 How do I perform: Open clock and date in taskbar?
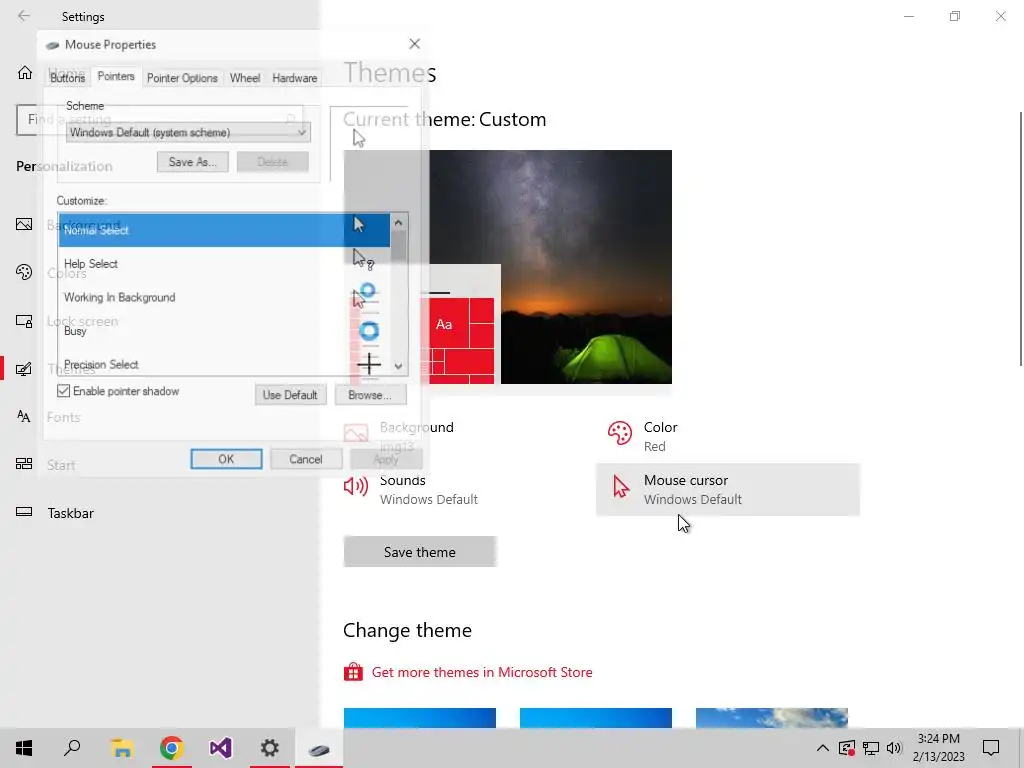point(938,748)
